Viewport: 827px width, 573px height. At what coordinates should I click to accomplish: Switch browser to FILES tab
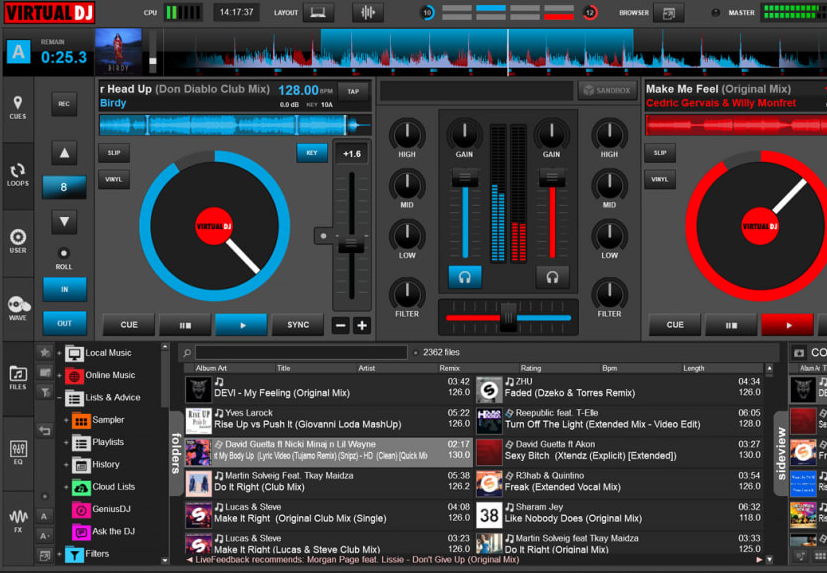coord(17,378)
